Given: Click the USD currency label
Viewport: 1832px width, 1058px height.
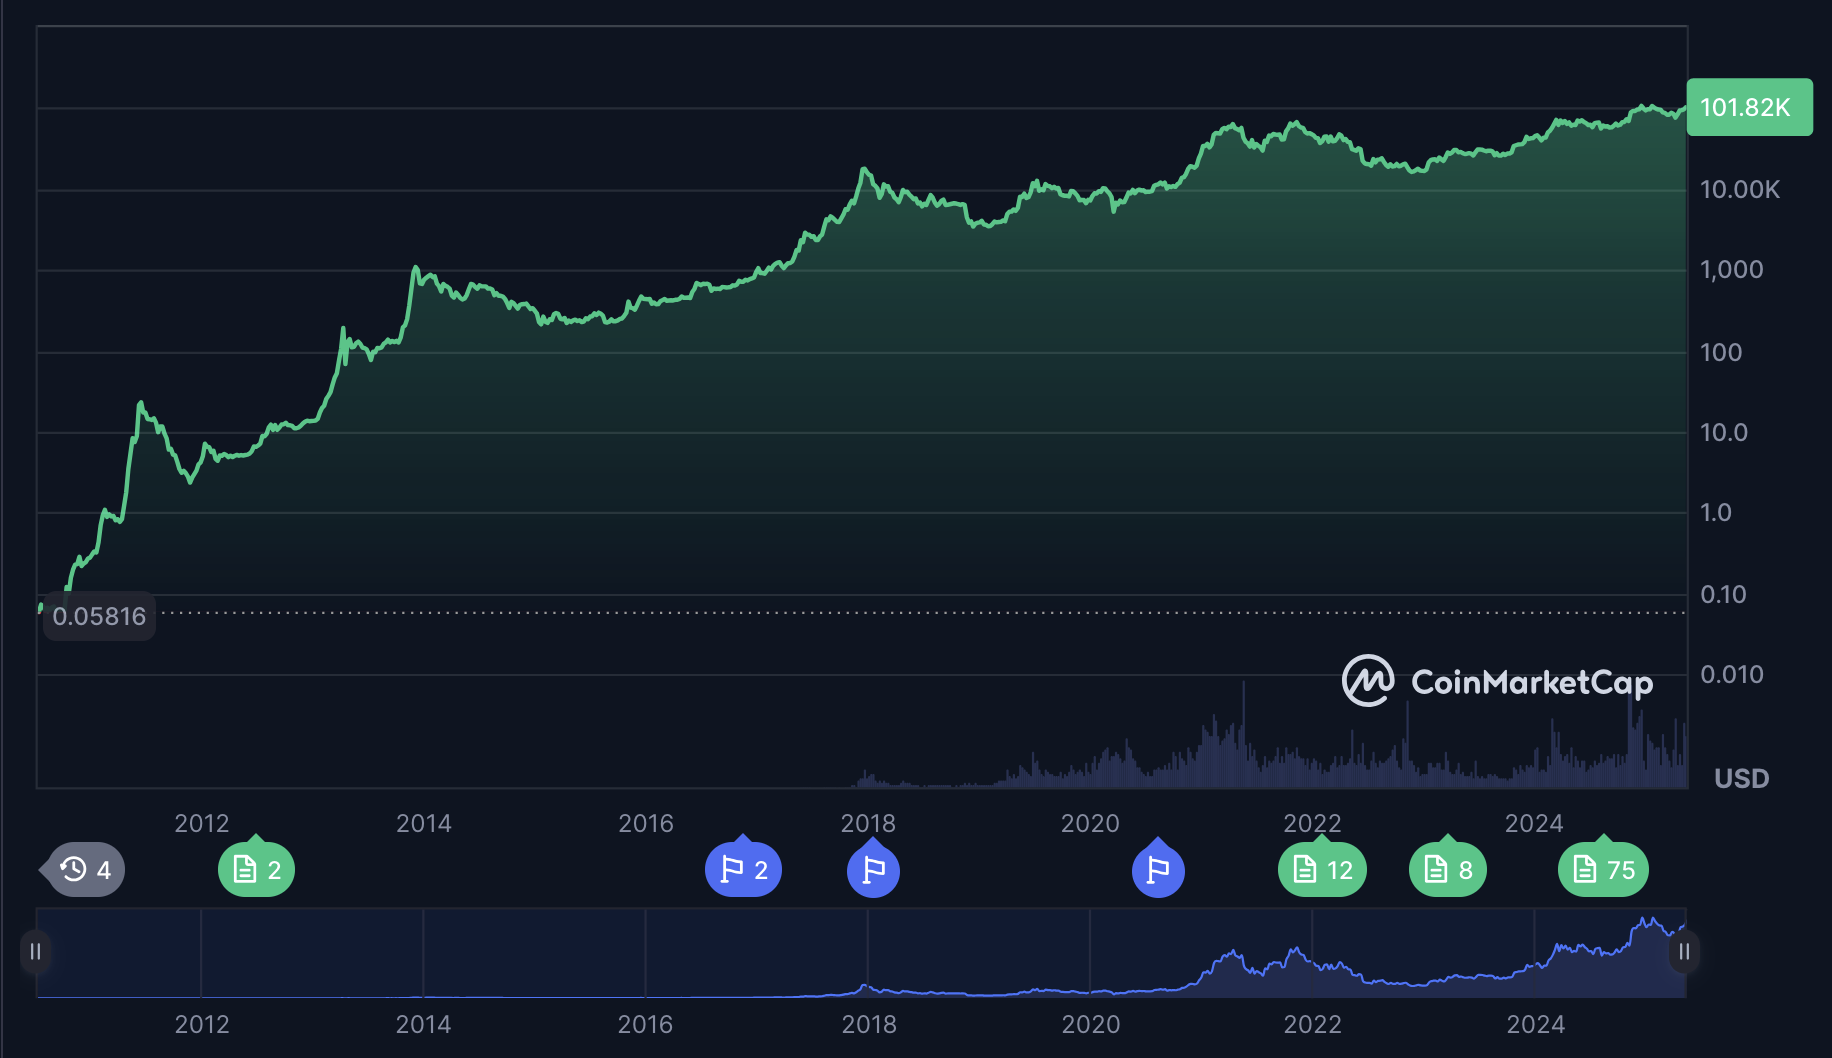Looking at the screenshot, I should point(1741,778).
